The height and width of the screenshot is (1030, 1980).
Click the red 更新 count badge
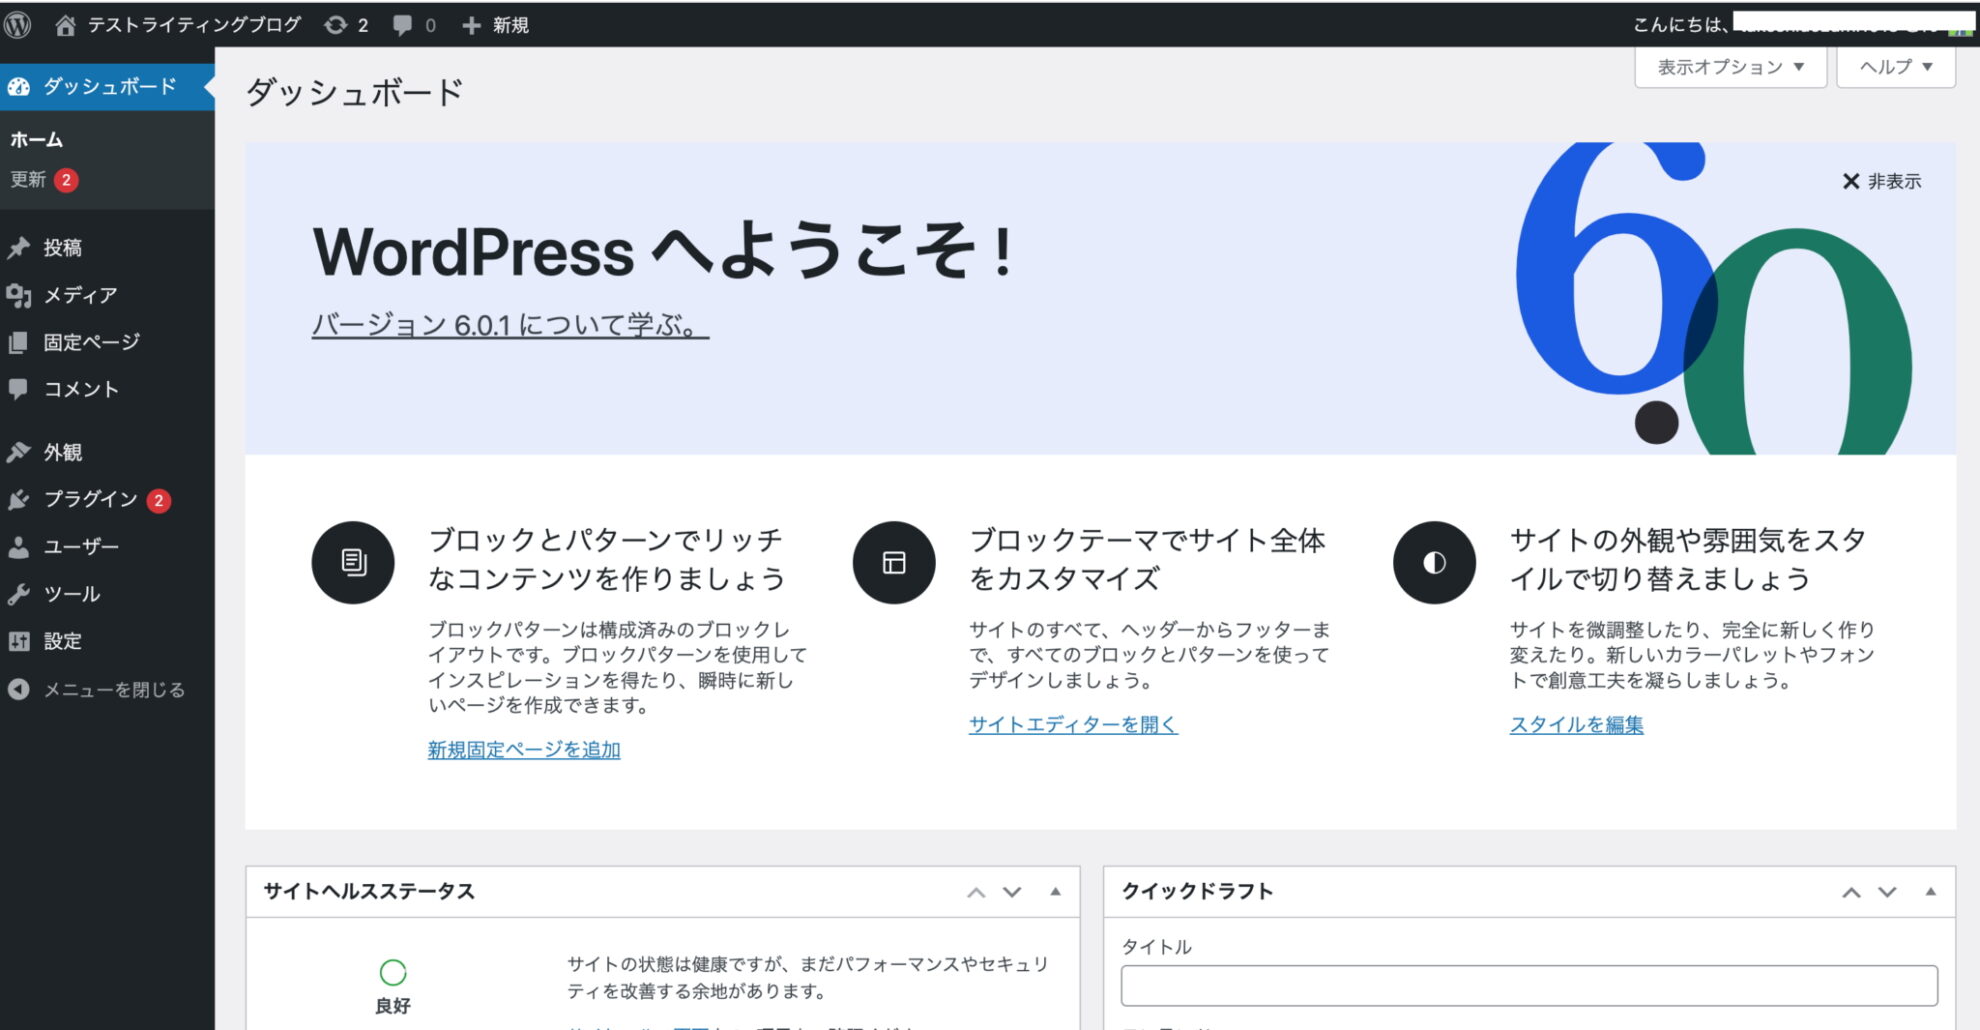(x=66, y=180)
